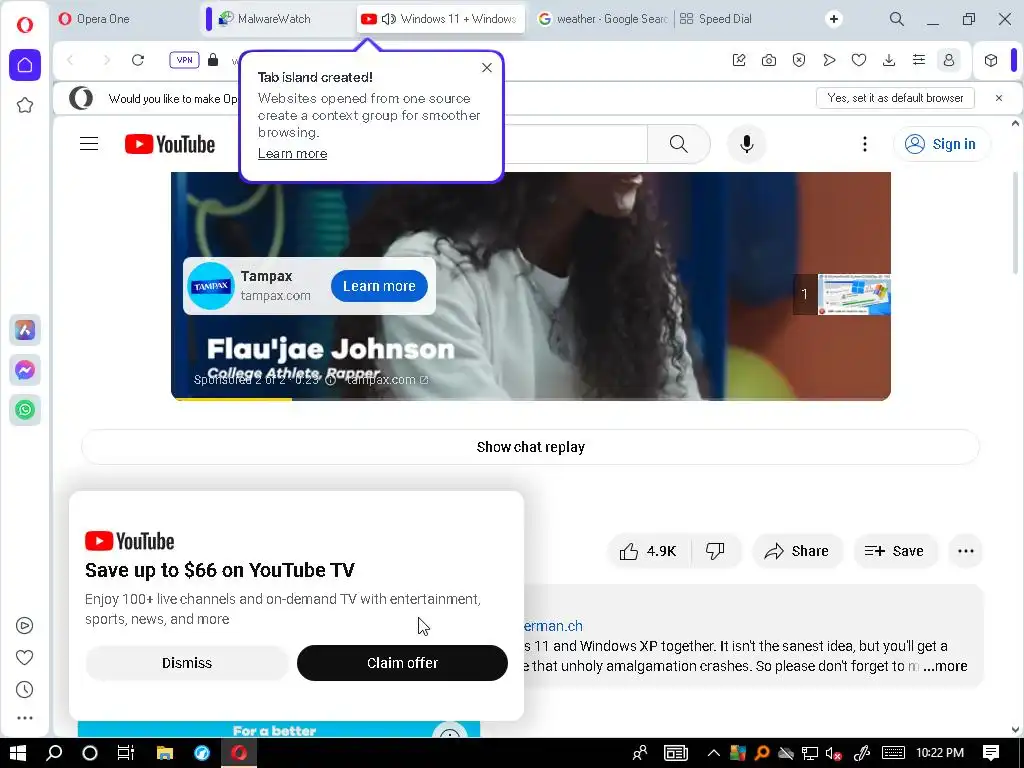The width and height of the screenshot is (1024, 768).
Task: Open the edit/paste-protect icon in address bar
Action: [739, 60]
